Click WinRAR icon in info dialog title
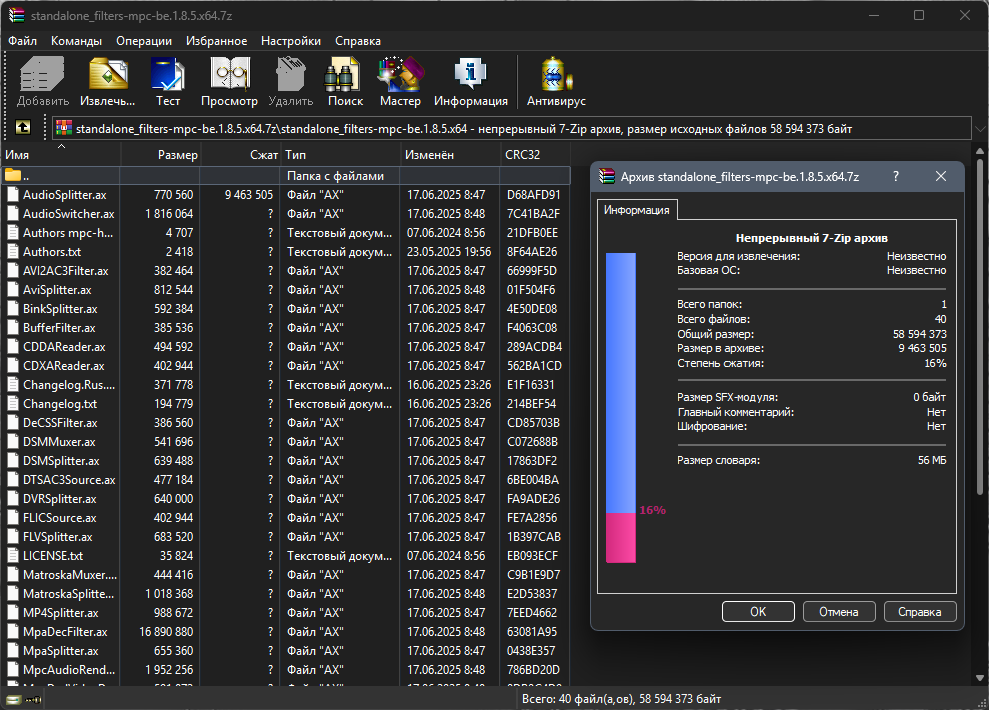Viewport: 989px width, 710px height. [x=607, y=177]
